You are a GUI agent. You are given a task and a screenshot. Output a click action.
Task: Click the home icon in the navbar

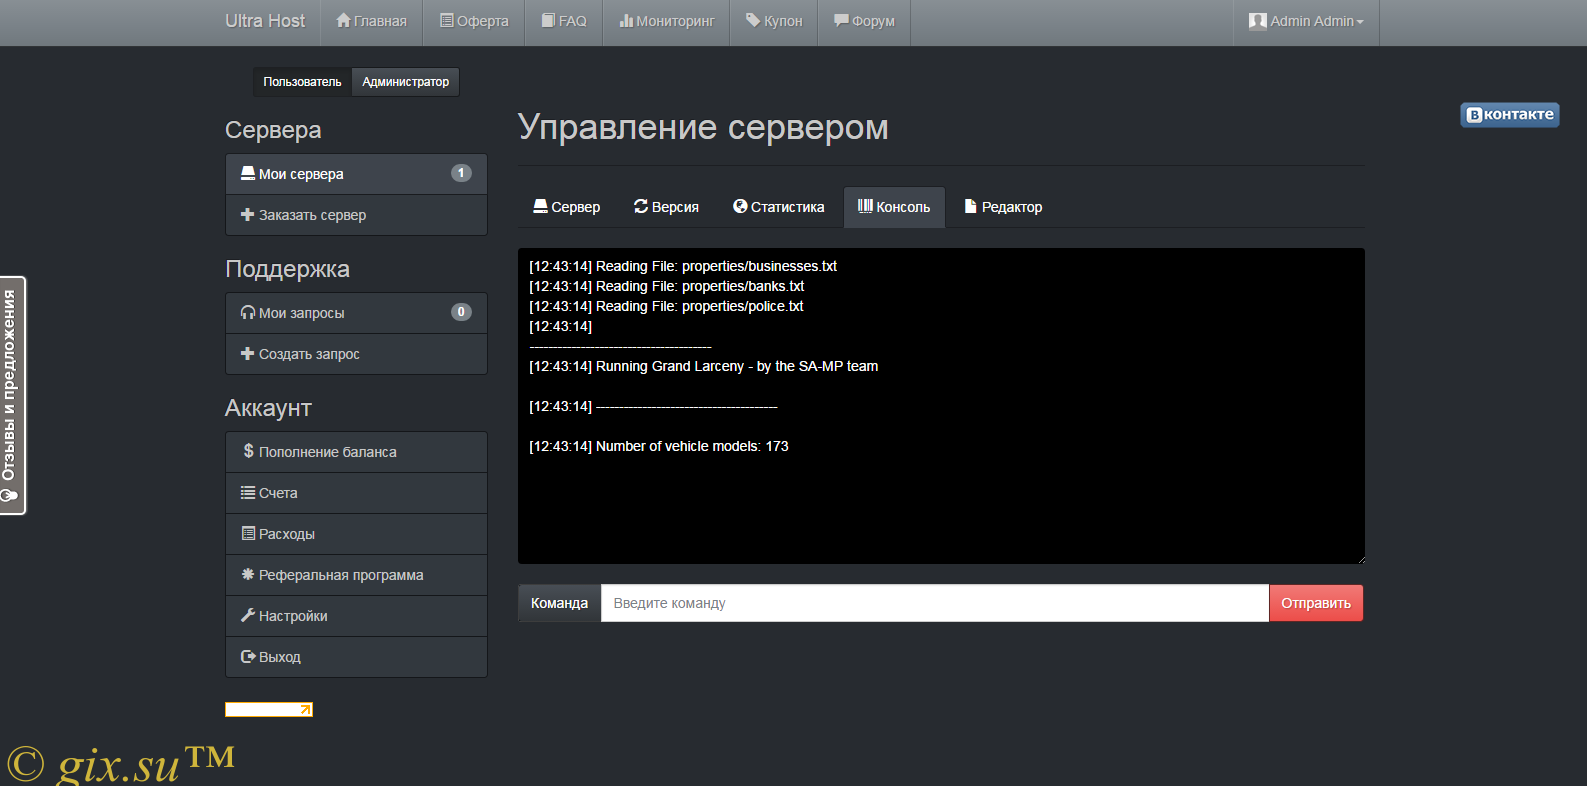344,20
